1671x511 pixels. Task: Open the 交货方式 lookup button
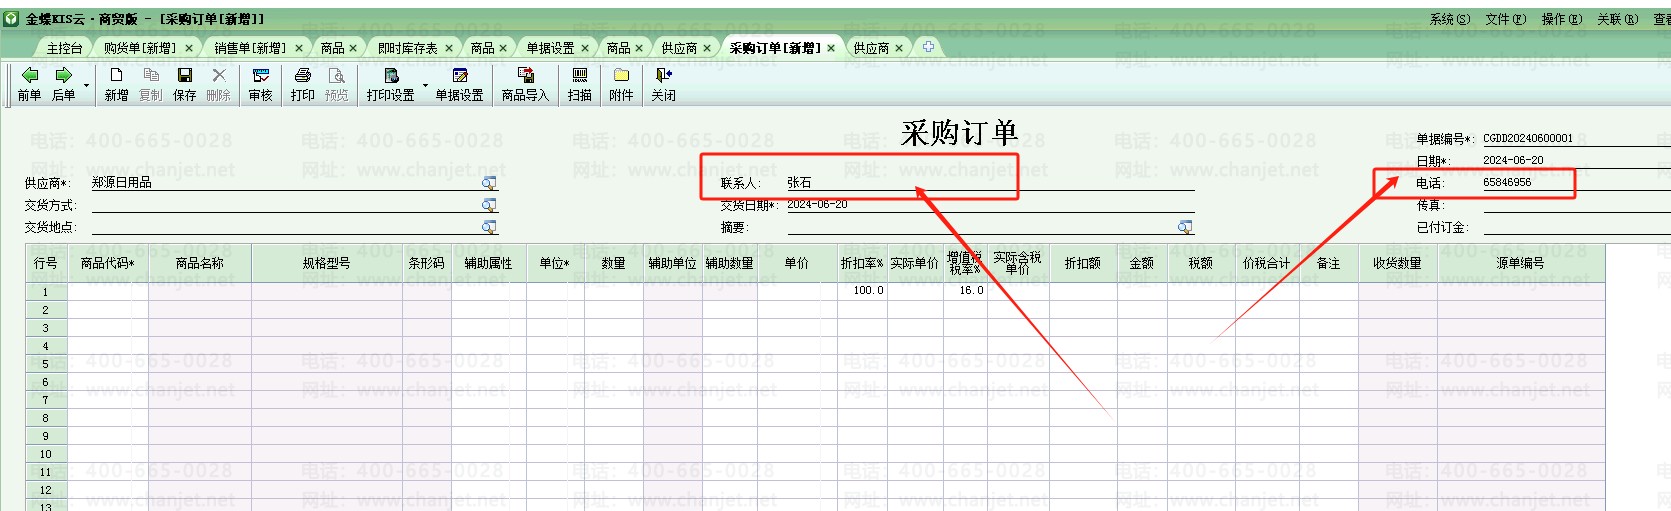click(x=489, y=205)
